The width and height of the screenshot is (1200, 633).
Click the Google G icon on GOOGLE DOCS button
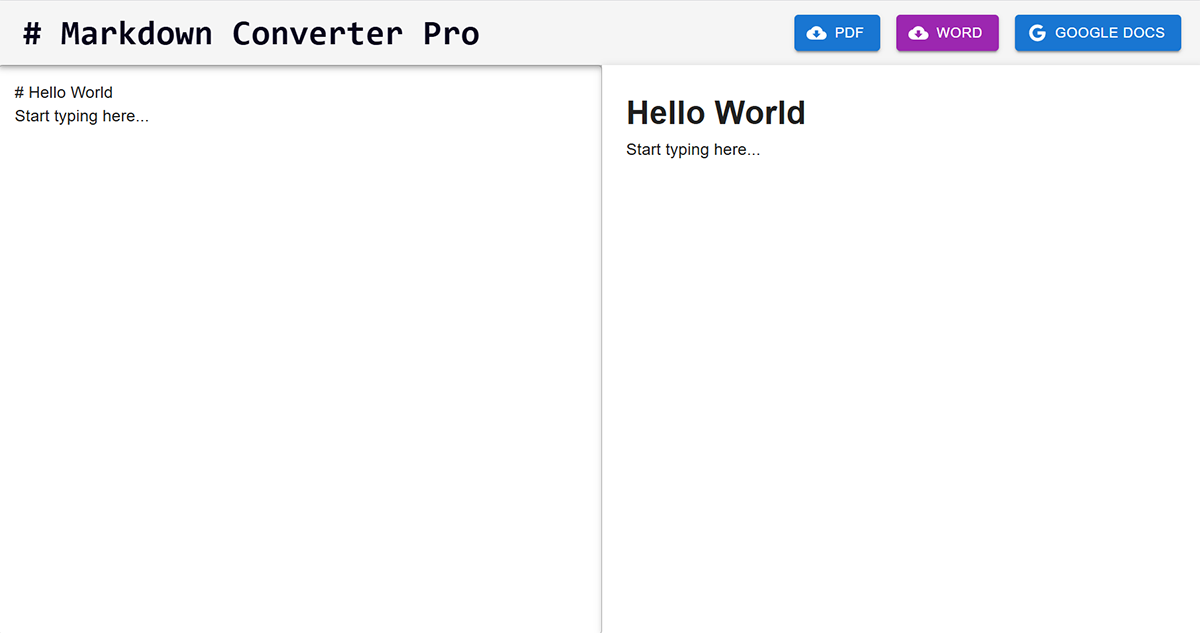pyautogui.click(x=1037, y=32)
